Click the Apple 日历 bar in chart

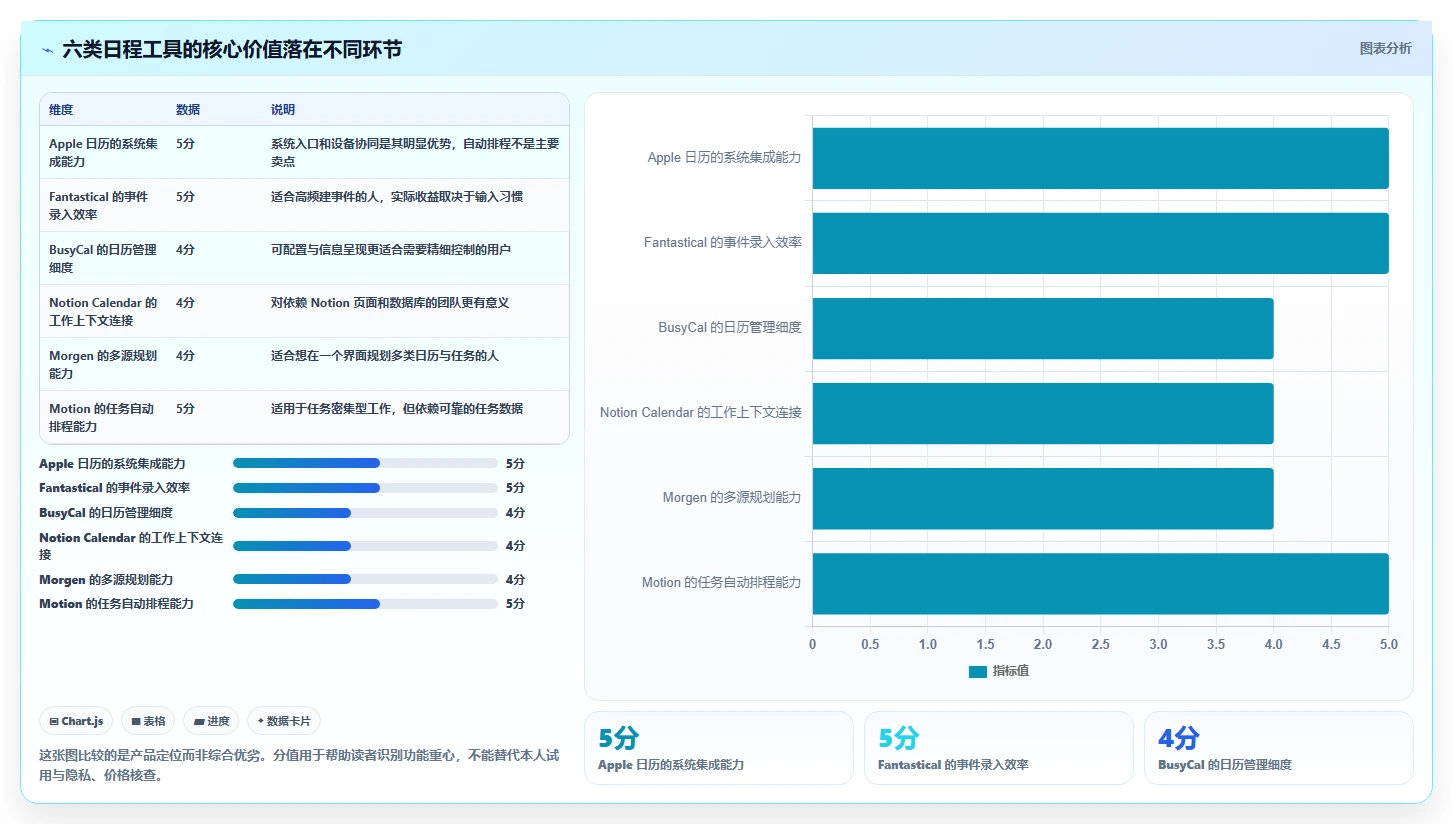1100,158
